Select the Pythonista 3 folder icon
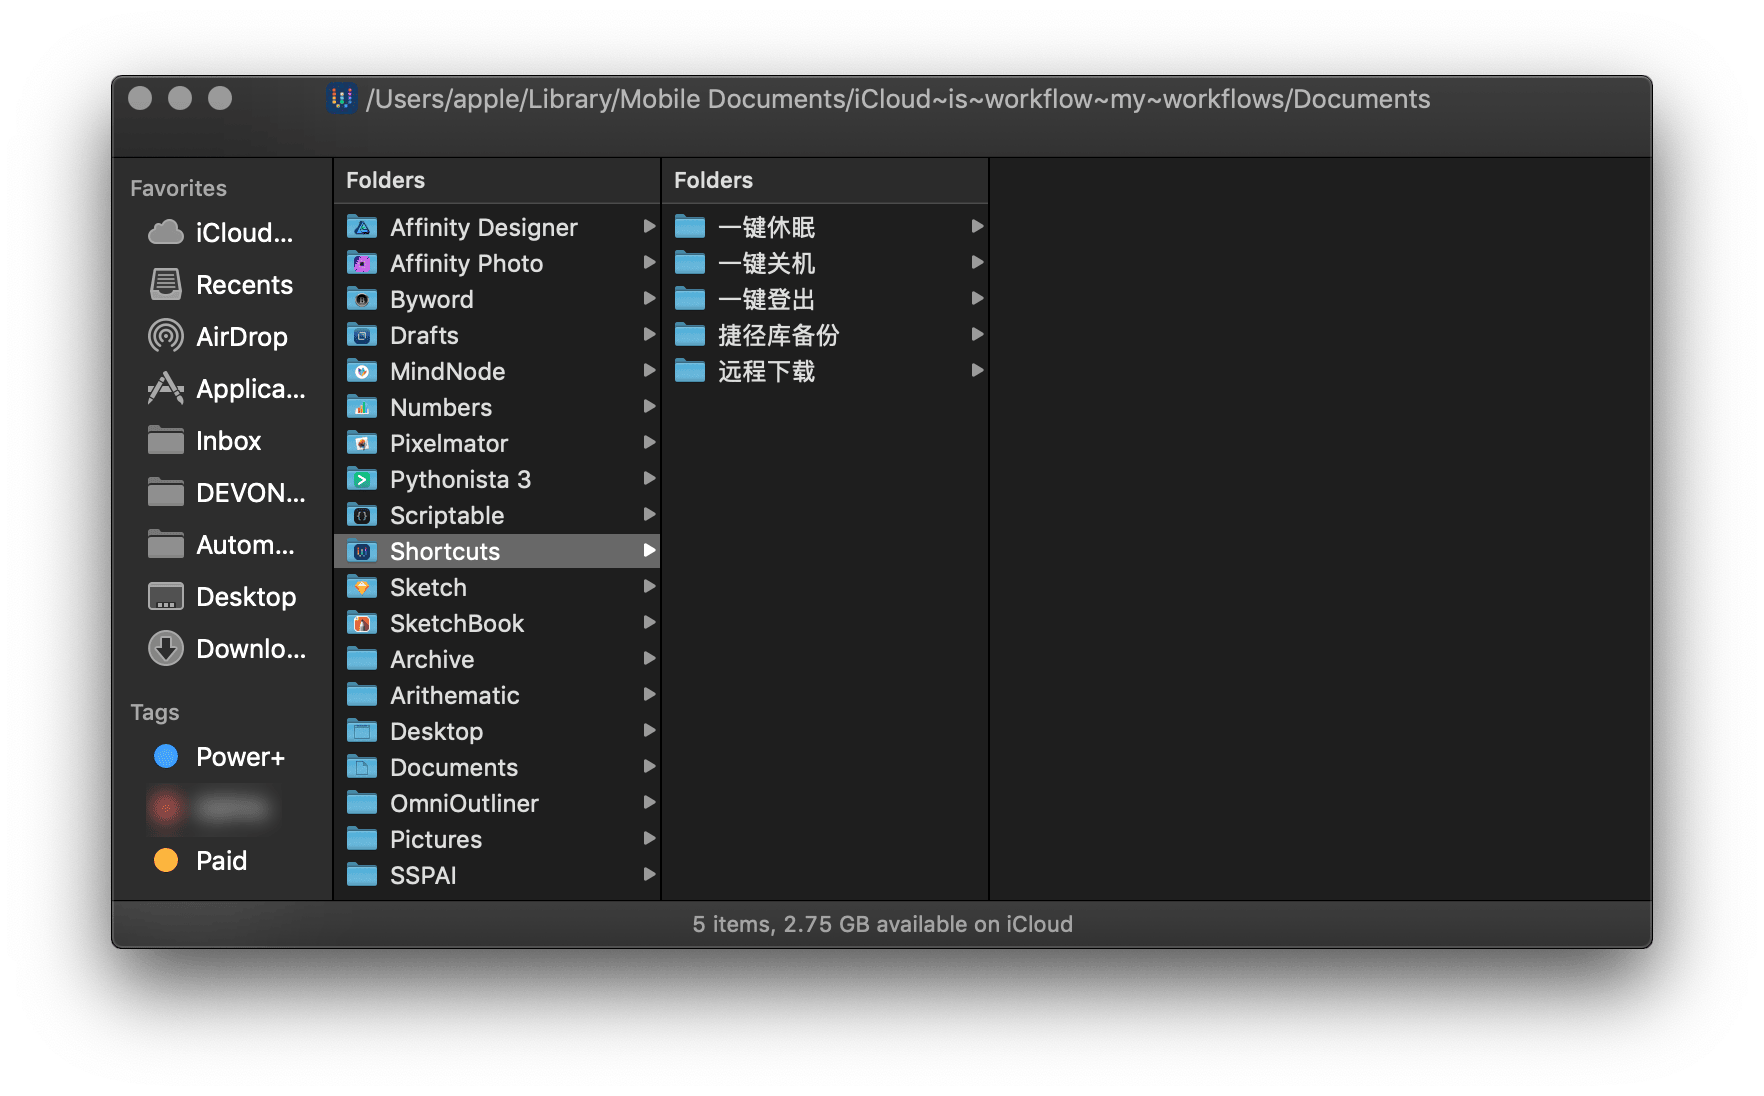Screen dimensions: 1764x1096 [x=362, y=479]
